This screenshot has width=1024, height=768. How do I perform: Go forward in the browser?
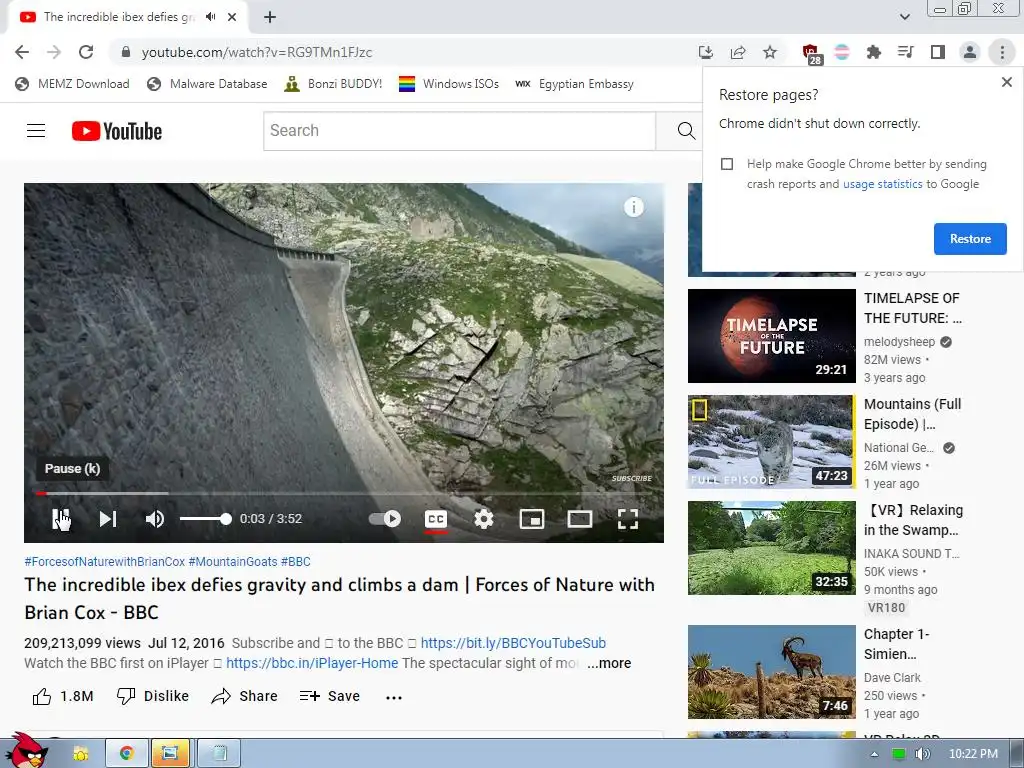coord(54,52)
